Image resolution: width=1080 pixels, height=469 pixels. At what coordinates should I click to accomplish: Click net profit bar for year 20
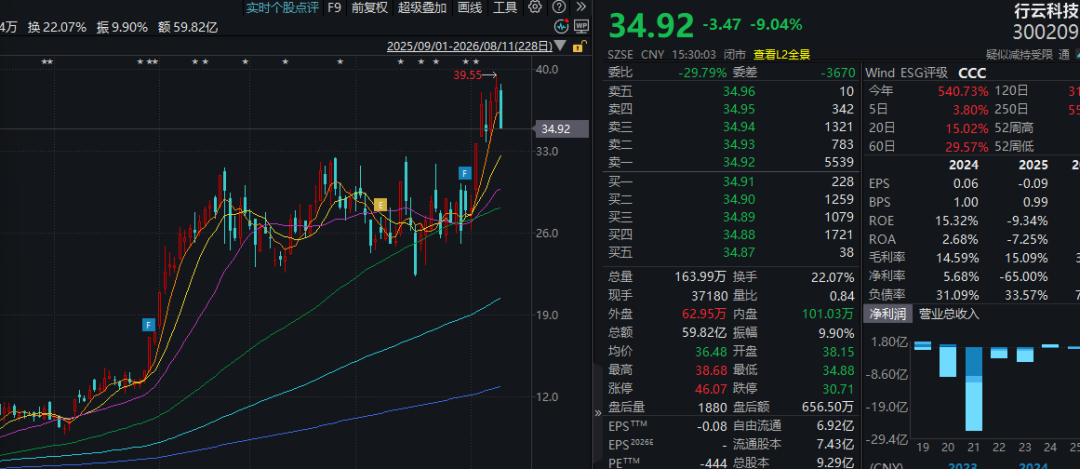coord(948,361)
